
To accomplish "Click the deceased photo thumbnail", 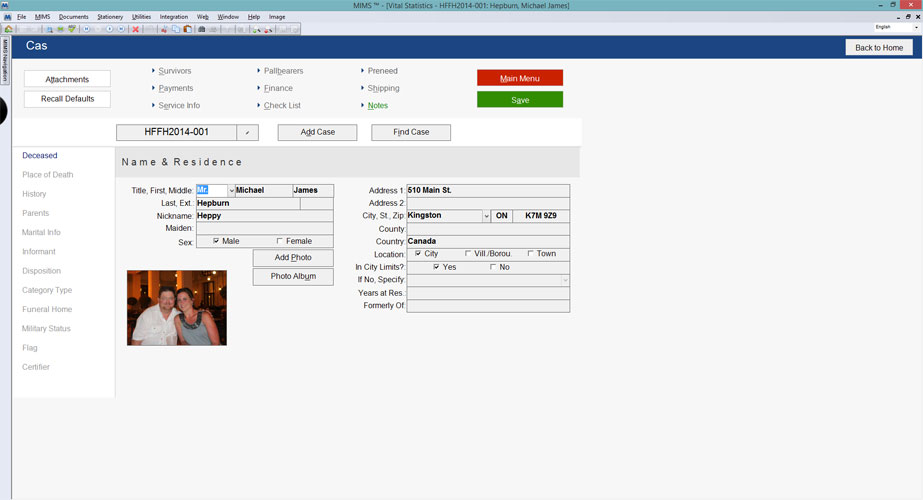I will click(x=177, y=307).
